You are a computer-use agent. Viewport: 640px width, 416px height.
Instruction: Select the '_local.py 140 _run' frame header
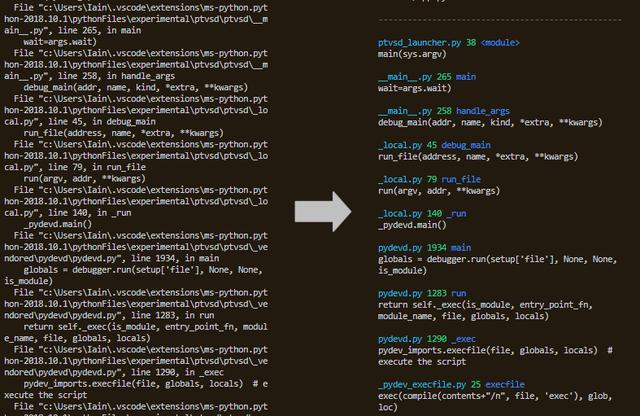pos(422,214)
